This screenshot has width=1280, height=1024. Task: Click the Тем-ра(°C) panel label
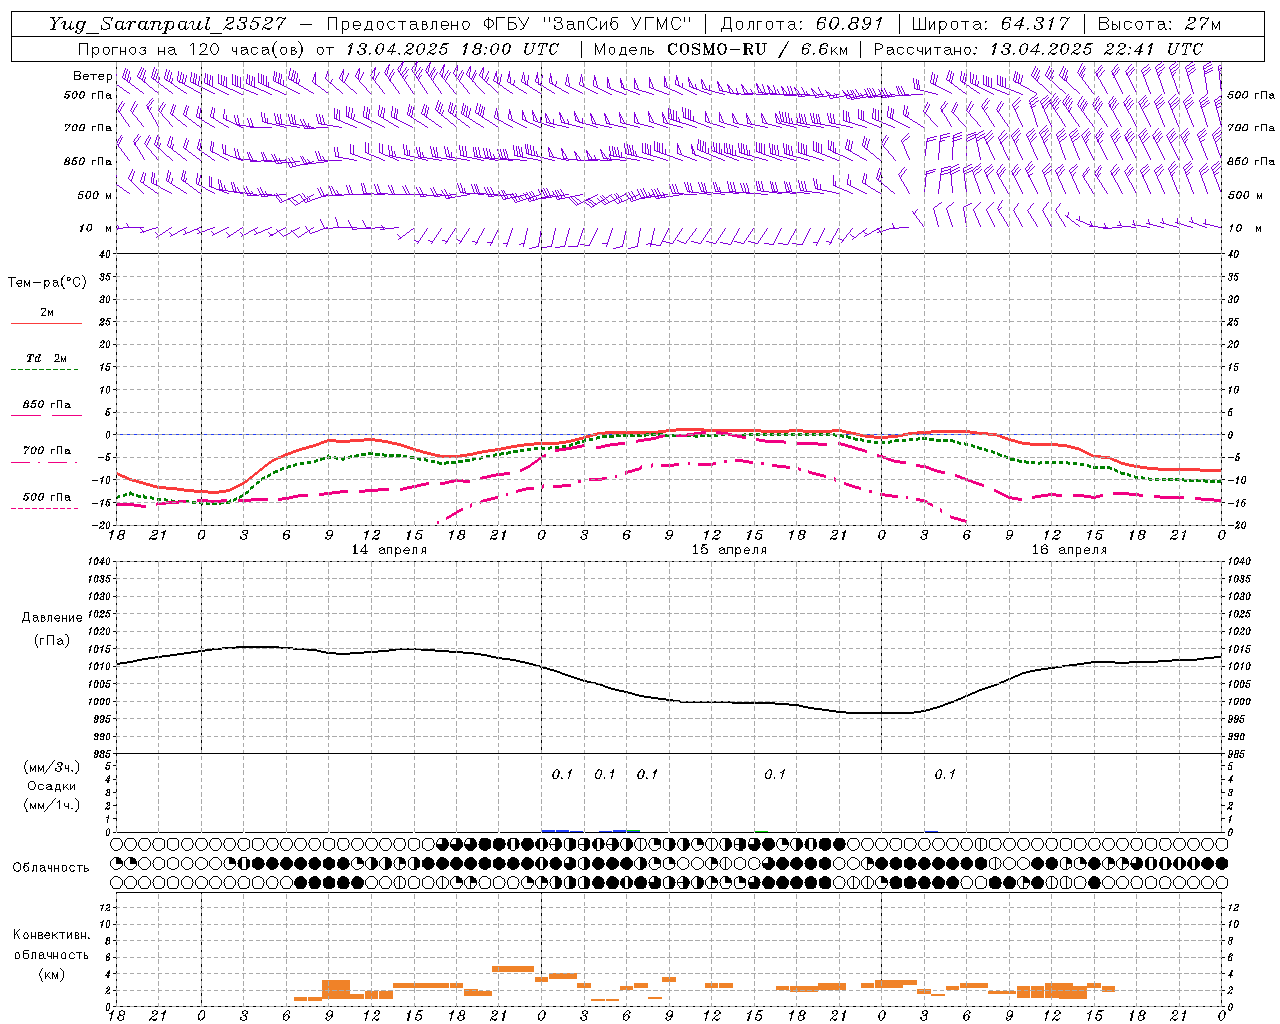click(x=47, y=283)
